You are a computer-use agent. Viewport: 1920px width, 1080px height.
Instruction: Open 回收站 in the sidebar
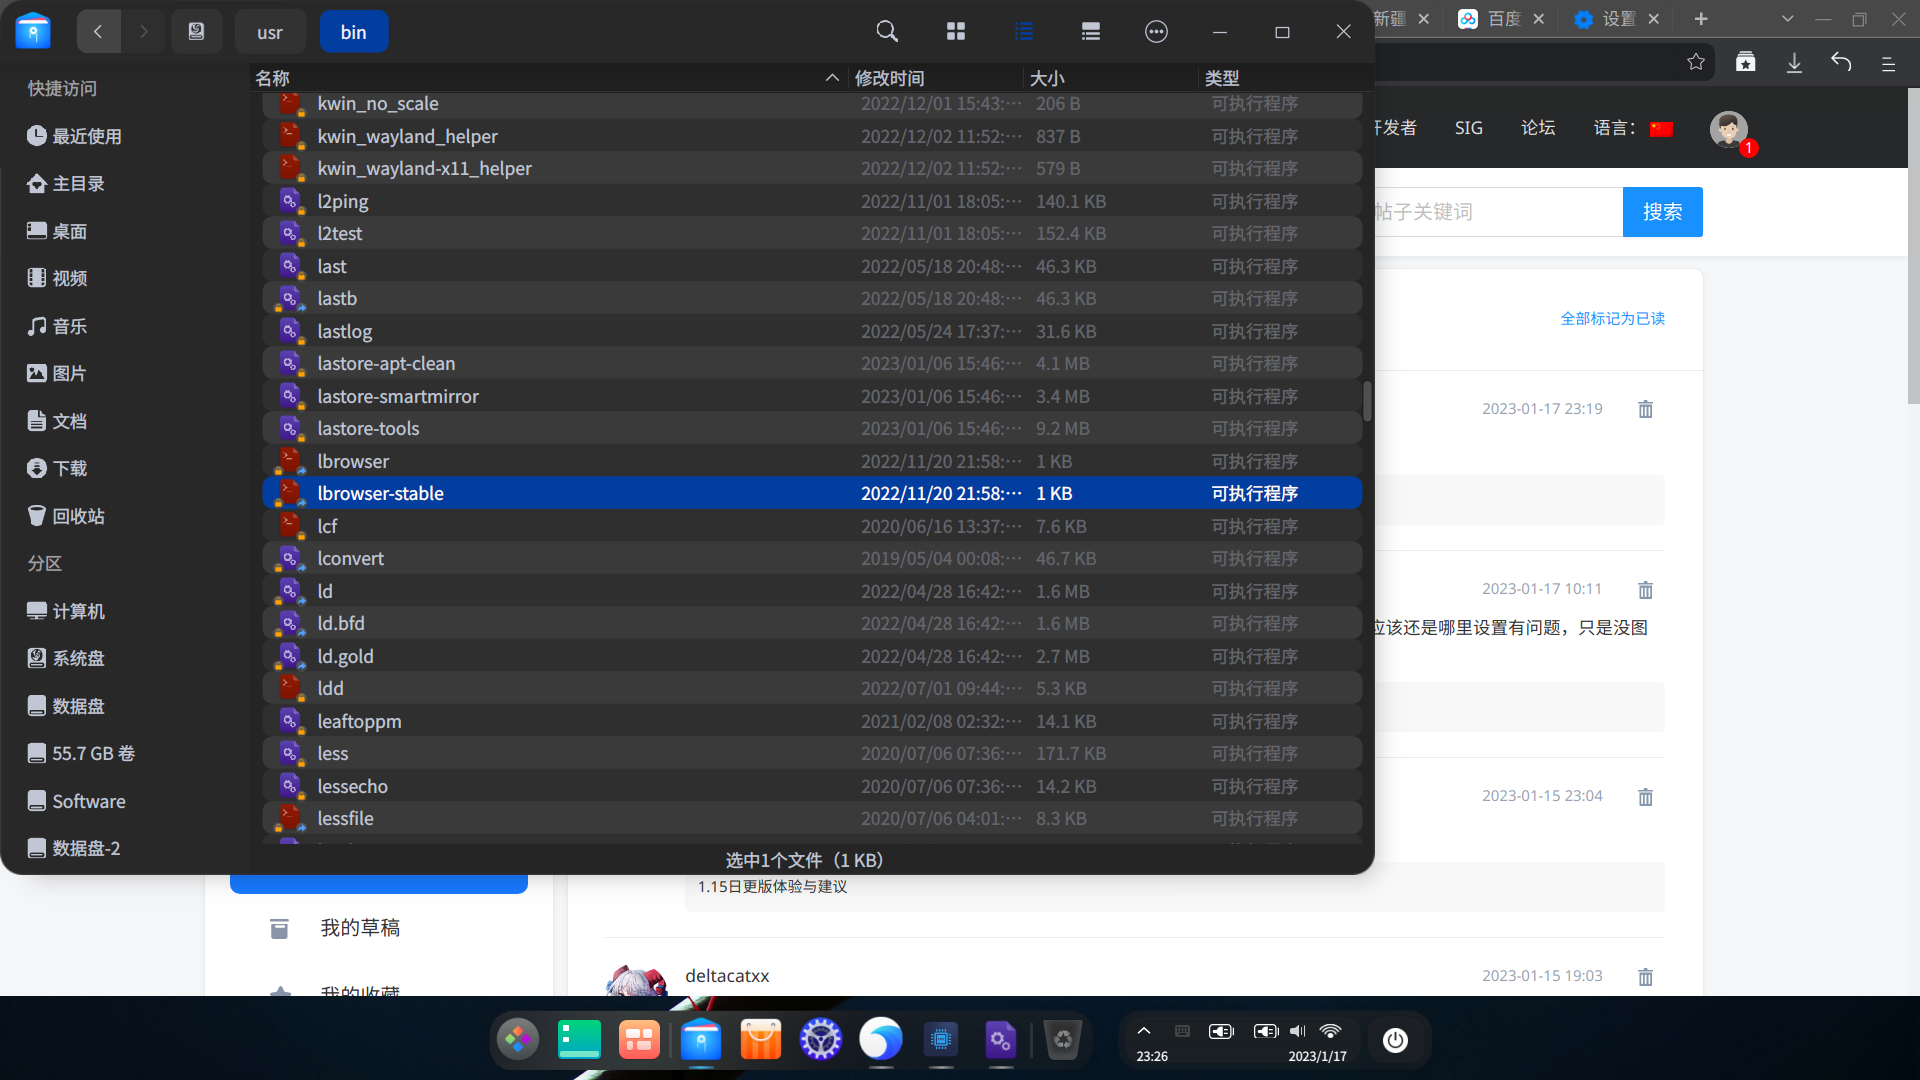tap(78, 516)
